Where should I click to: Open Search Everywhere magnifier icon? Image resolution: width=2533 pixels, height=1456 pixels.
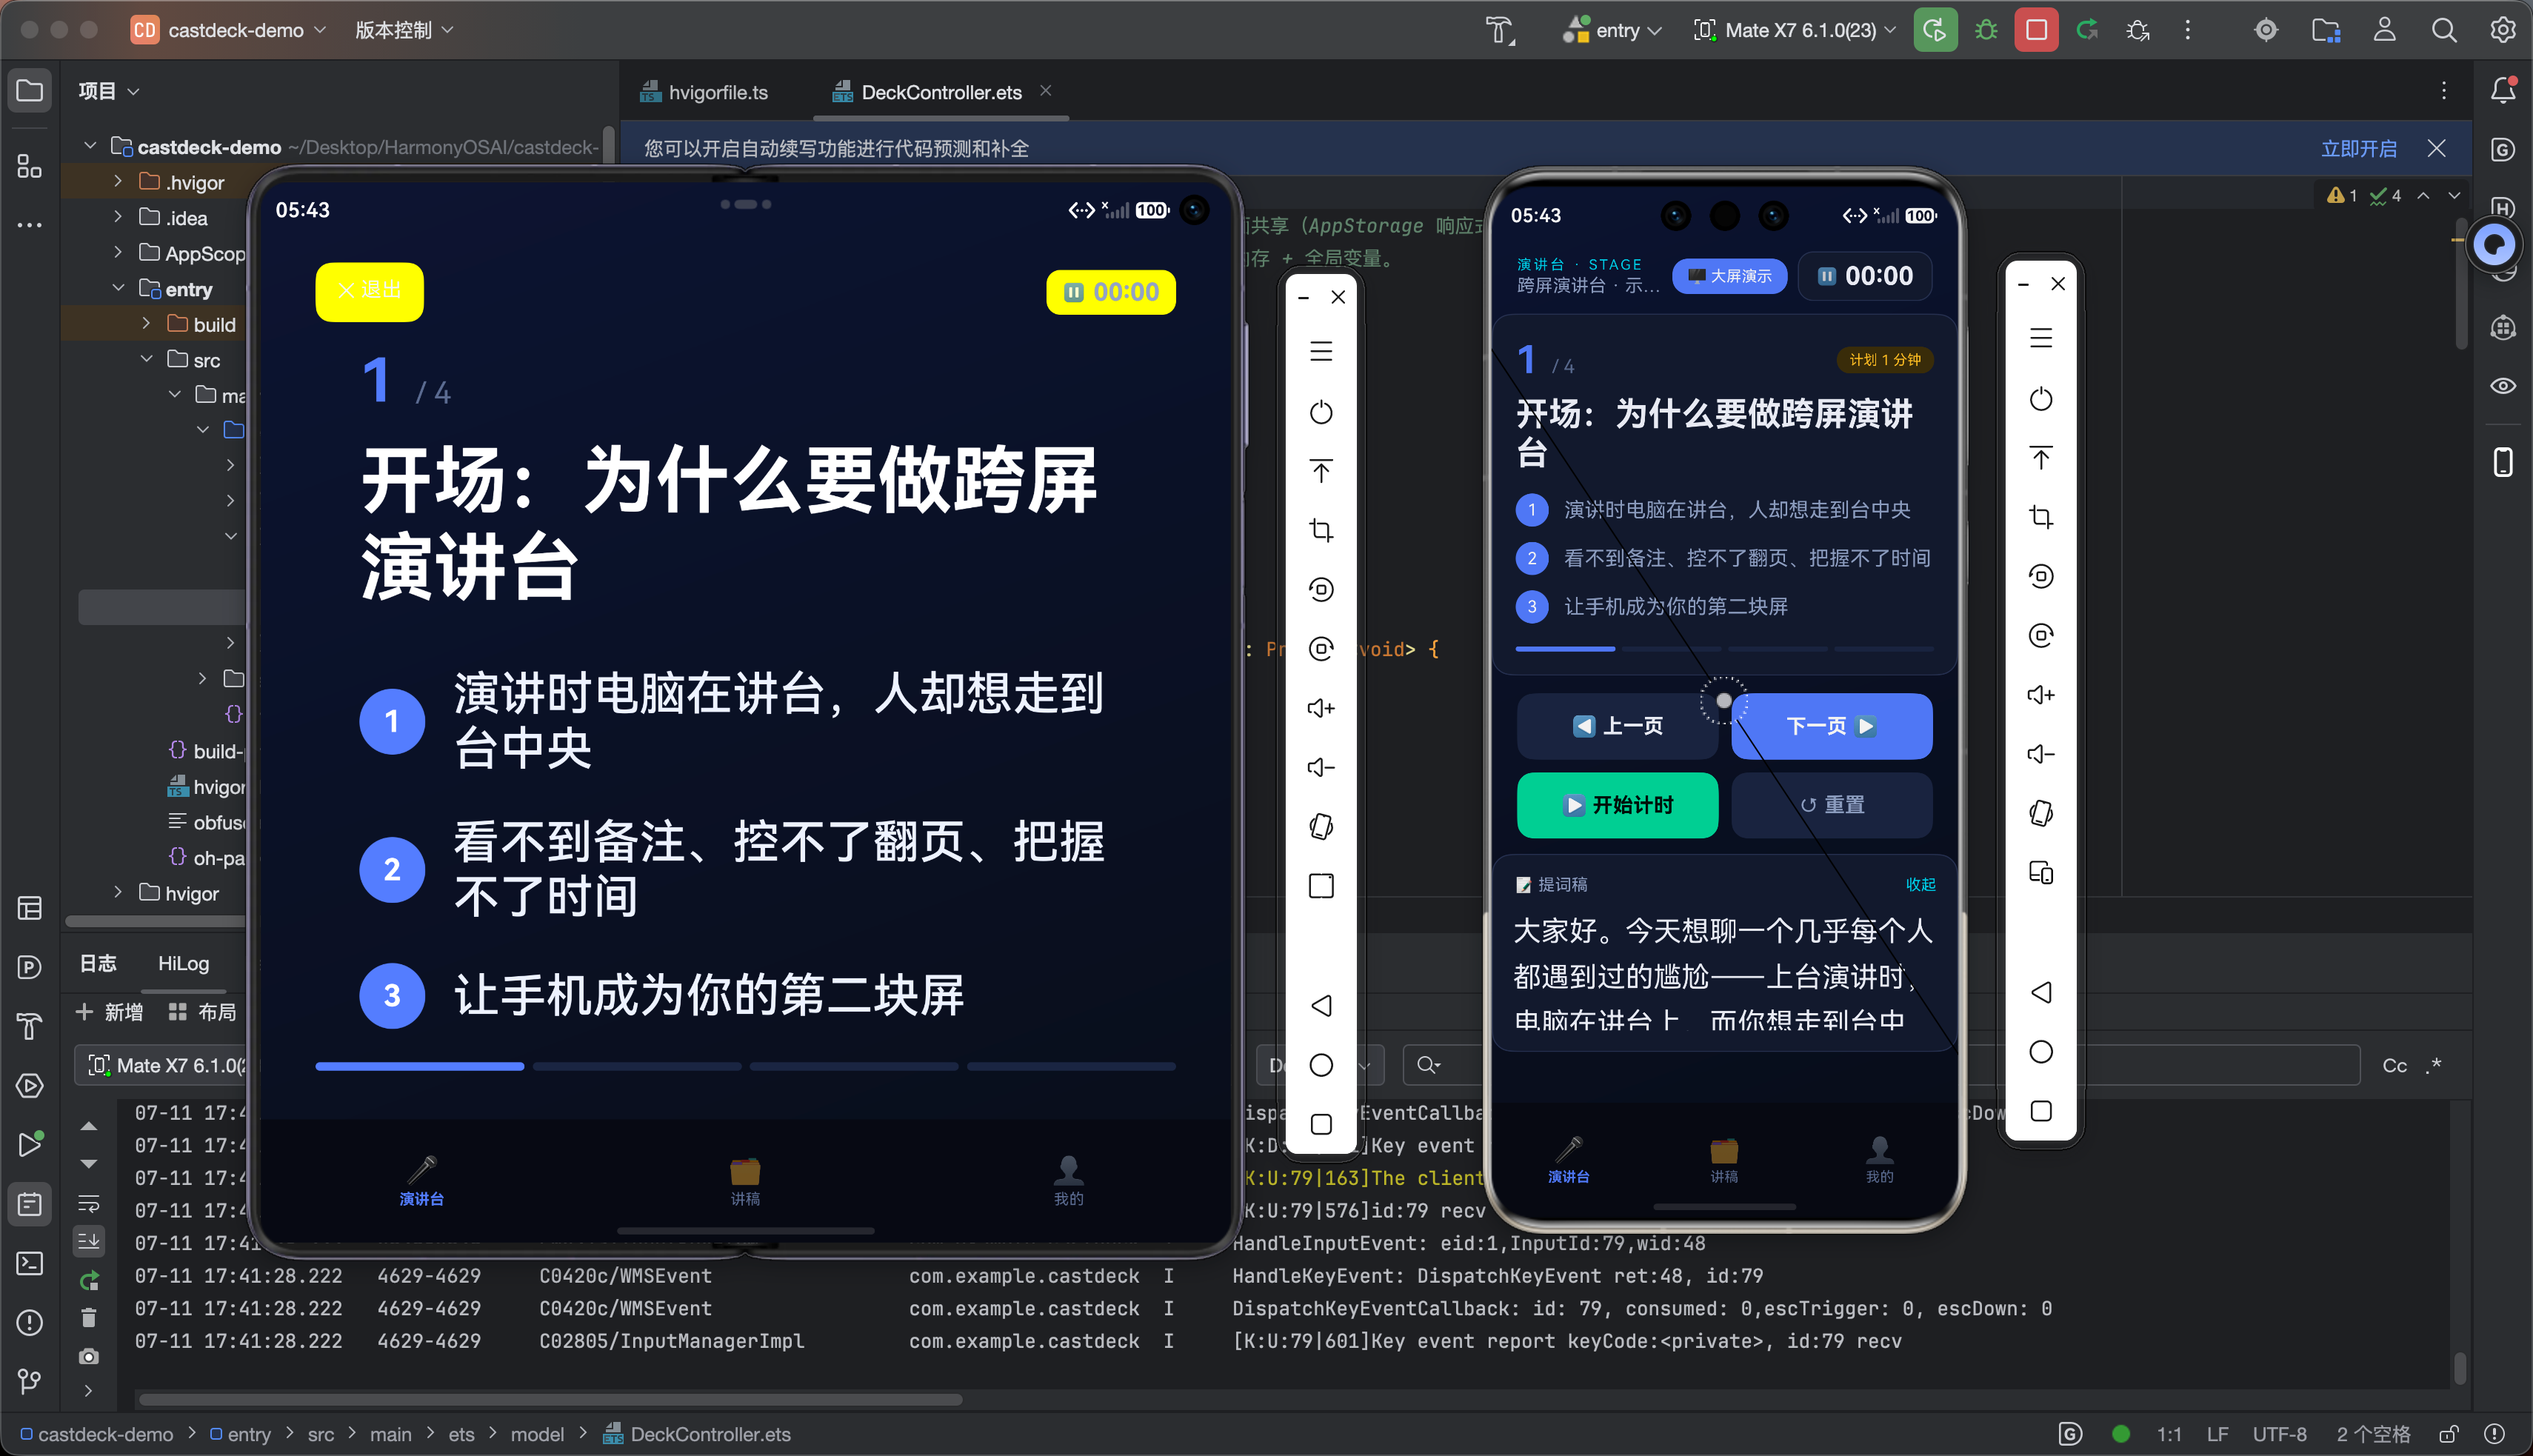click(x=2443, y=30)
